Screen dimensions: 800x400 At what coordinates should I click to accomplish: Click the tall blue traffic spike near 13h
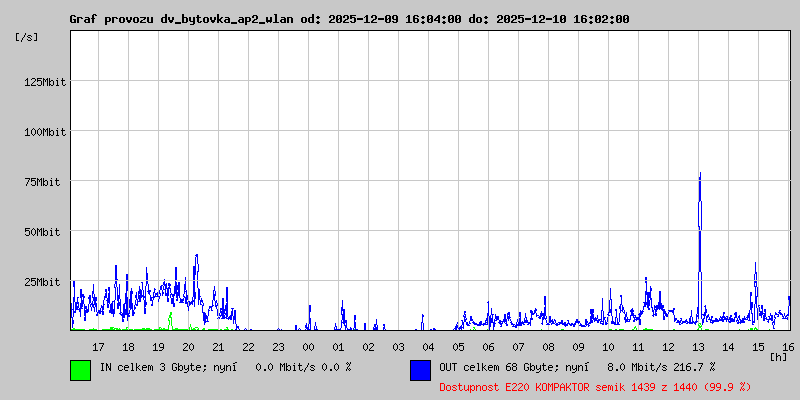point(700,245)
